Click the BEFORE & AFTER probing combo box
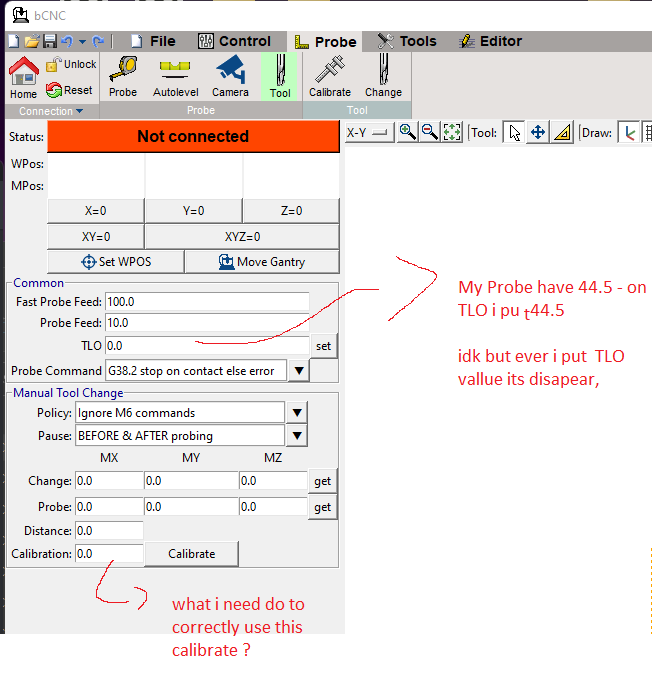The height and width of the screenshot is (691, 652). (x=180, y=436)
